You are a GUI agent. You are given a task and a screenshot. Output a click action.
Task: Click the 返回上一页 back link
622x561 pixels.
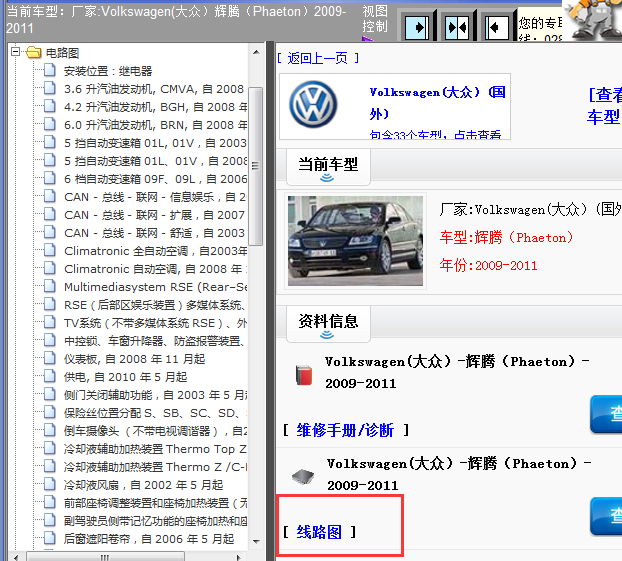[317, 58]
